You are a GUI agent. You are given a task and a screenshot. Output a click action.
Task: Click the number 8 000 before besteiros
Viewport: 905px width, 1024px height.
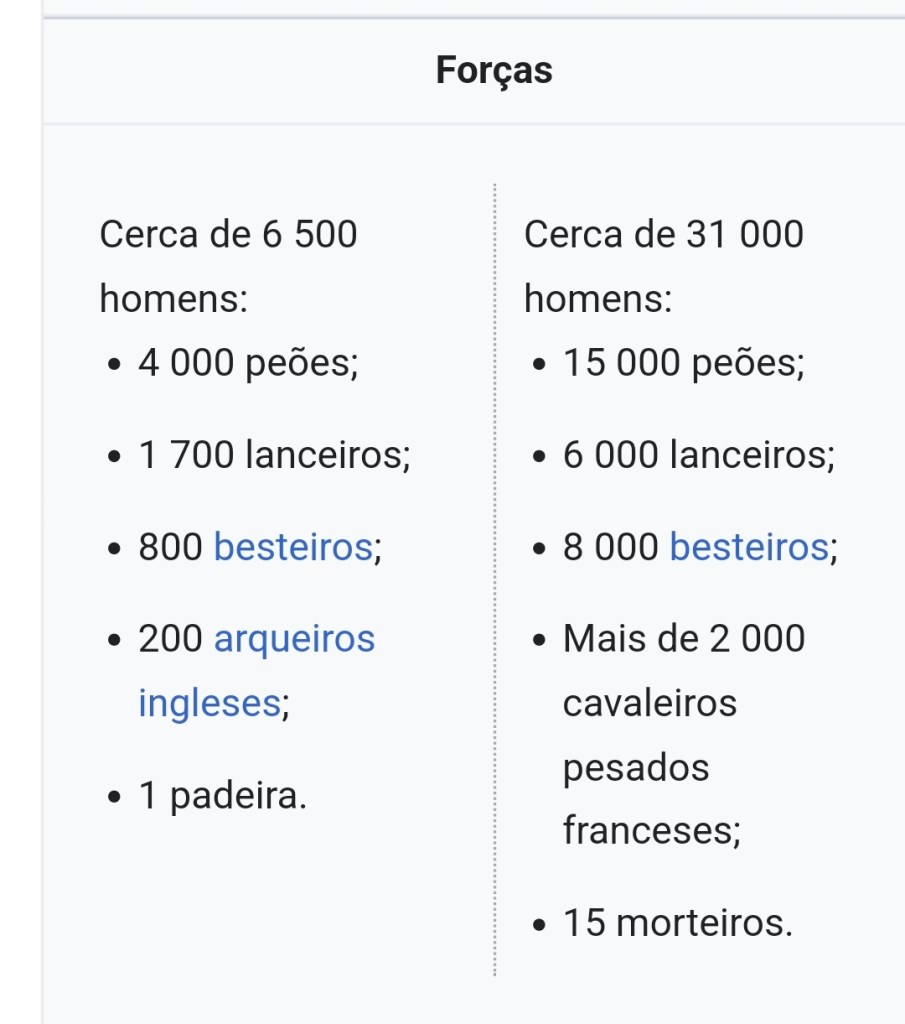(610, 548)
